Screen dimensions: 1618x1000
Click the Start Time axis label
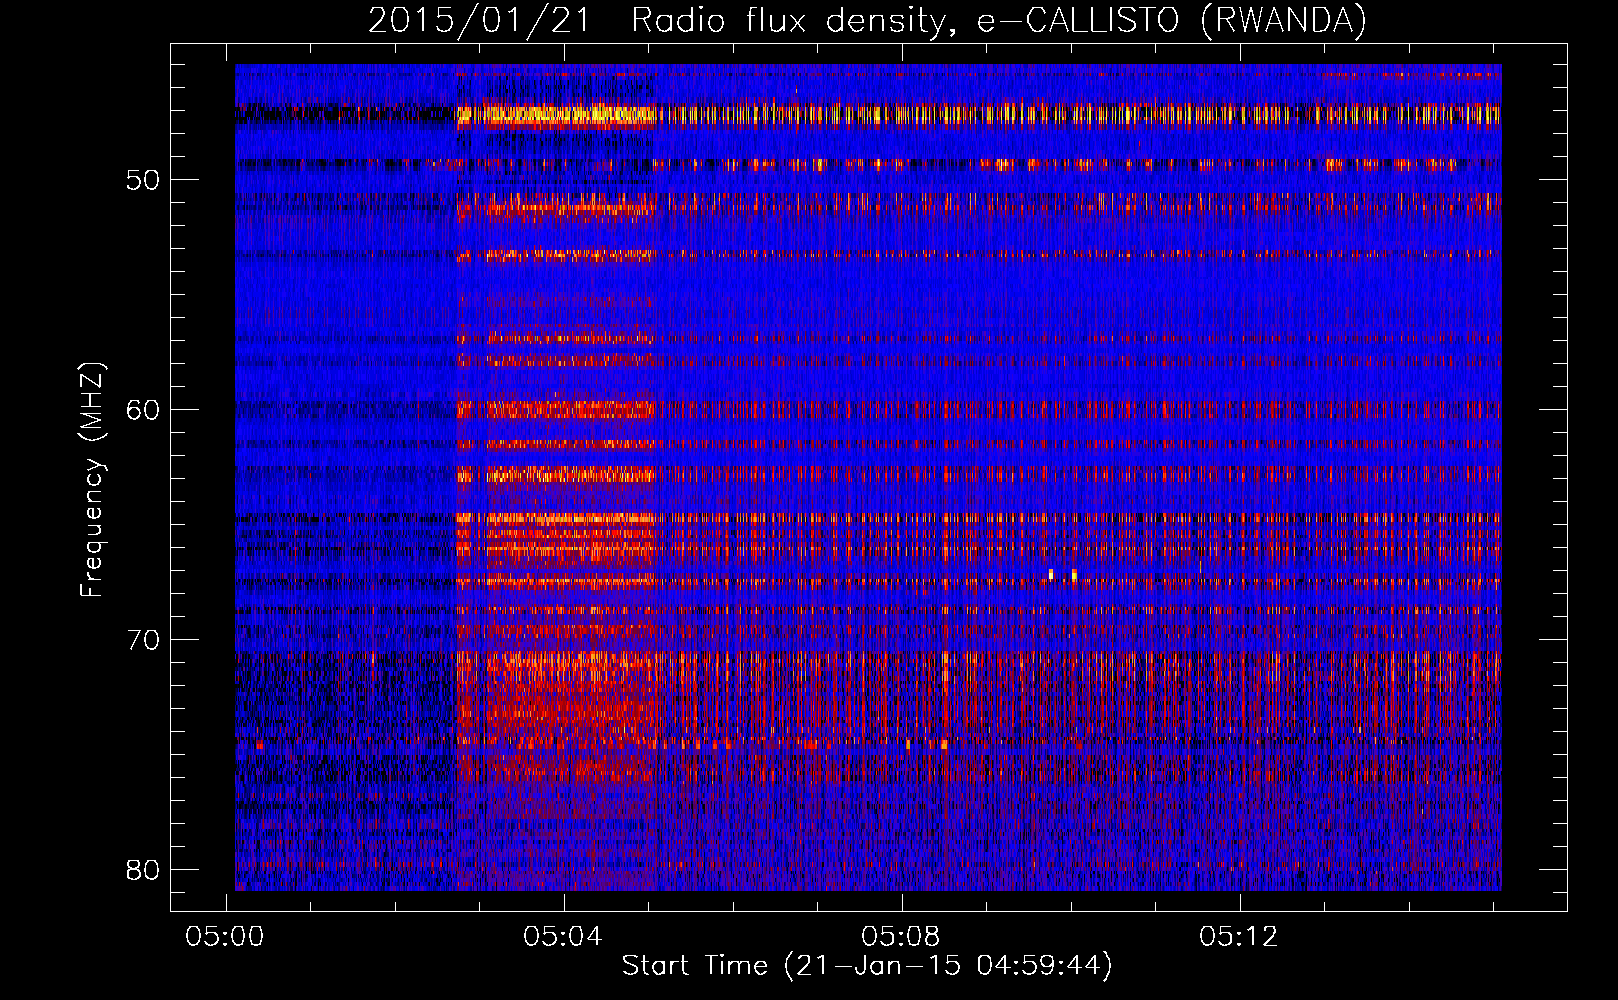point(867,966)
